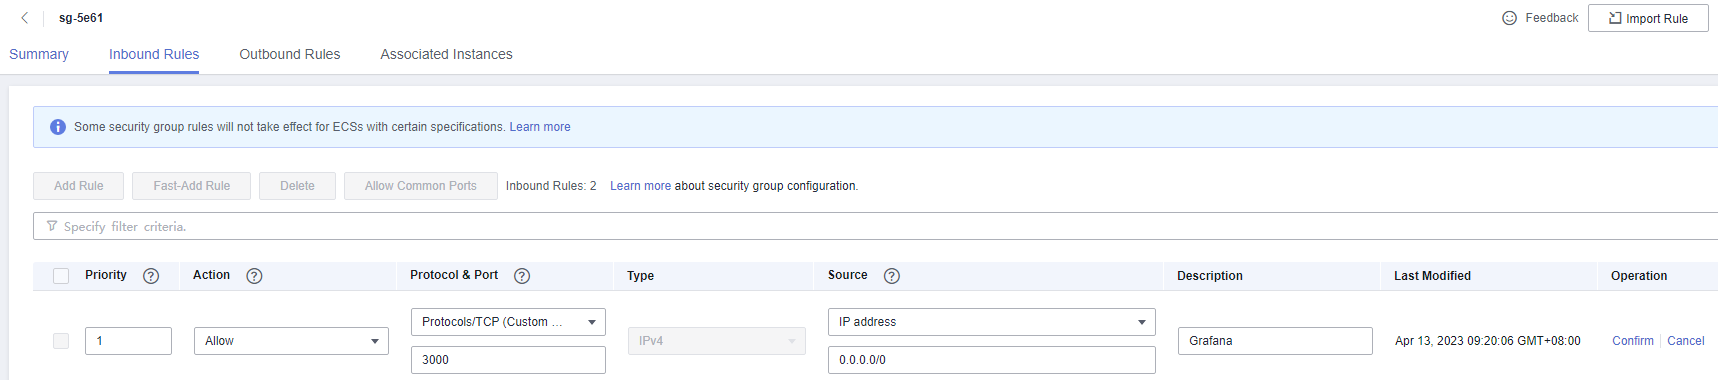The height and width of the screenshot is (380, 1718).
Task: Click the help icon beside Priority
Action: pos(151,276)
